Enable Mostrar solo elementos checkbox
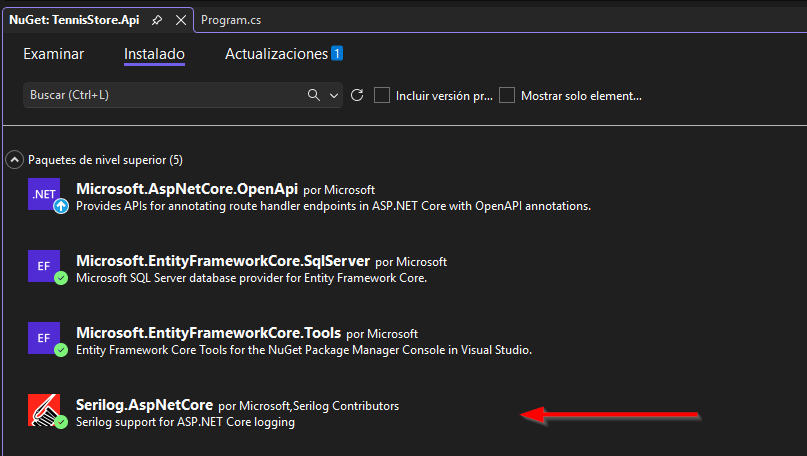Screen dimensions: 807x456 (507, 95)
